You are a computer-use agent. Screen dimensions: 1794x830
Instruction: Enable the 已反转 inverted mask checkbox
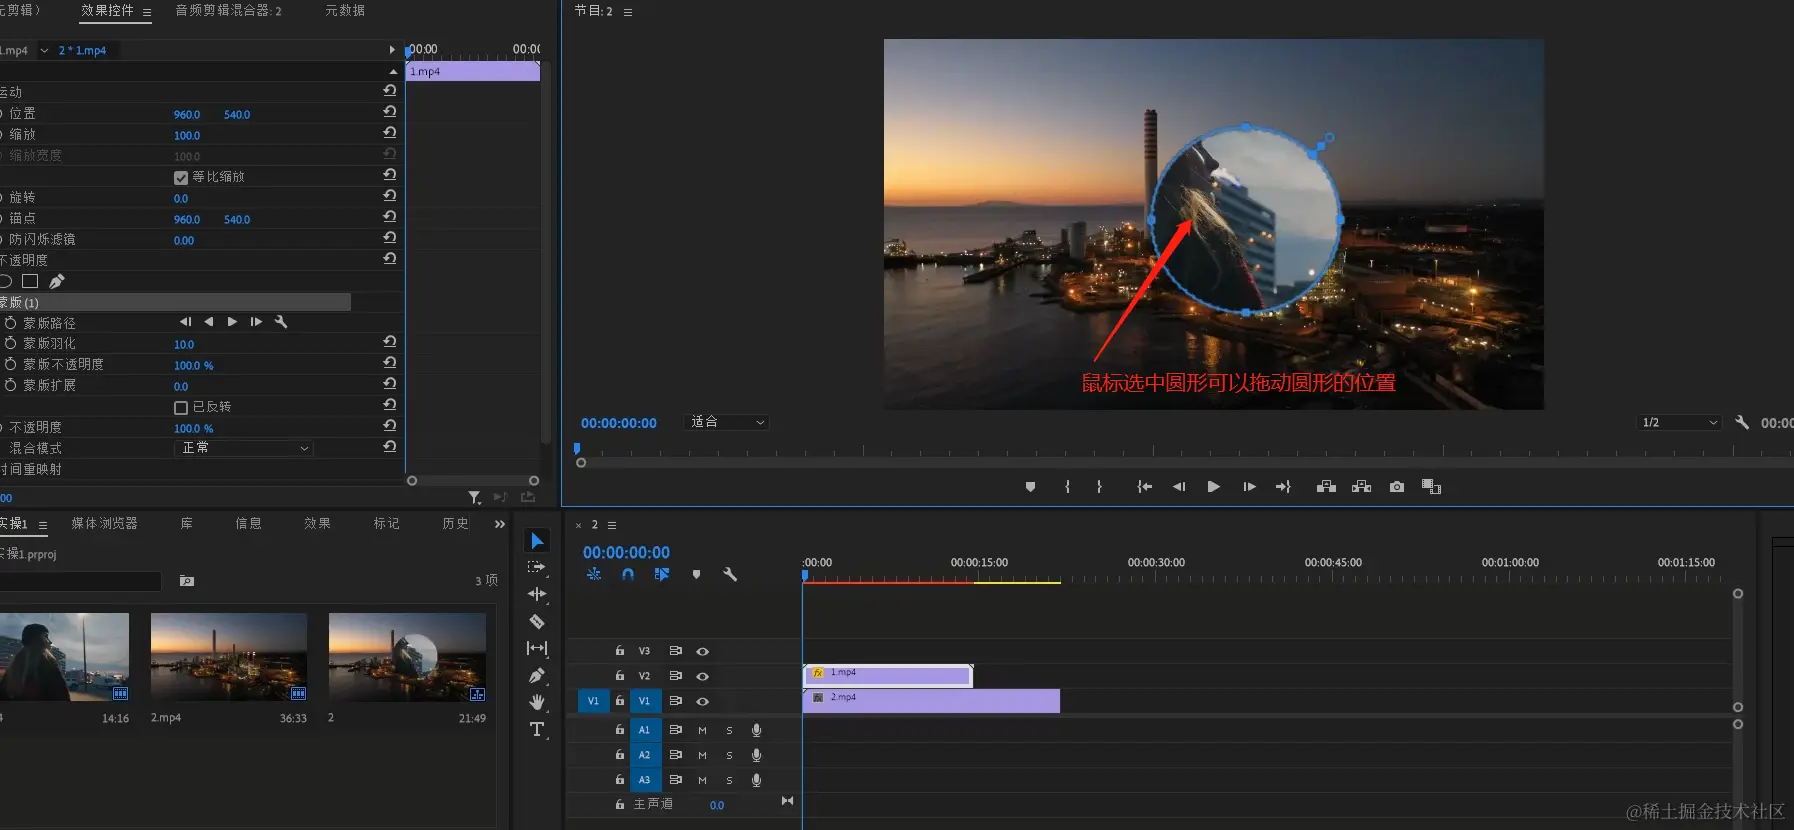pyautogui.click(x=181, y=408)
